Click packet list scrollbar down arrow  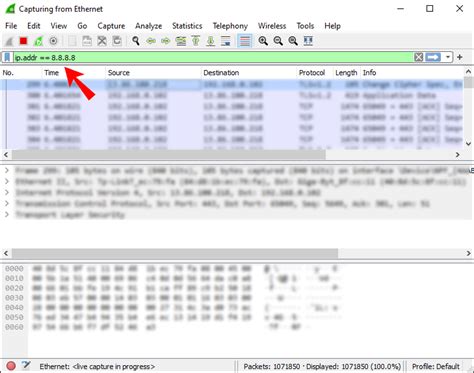click(x=468, y=144)
